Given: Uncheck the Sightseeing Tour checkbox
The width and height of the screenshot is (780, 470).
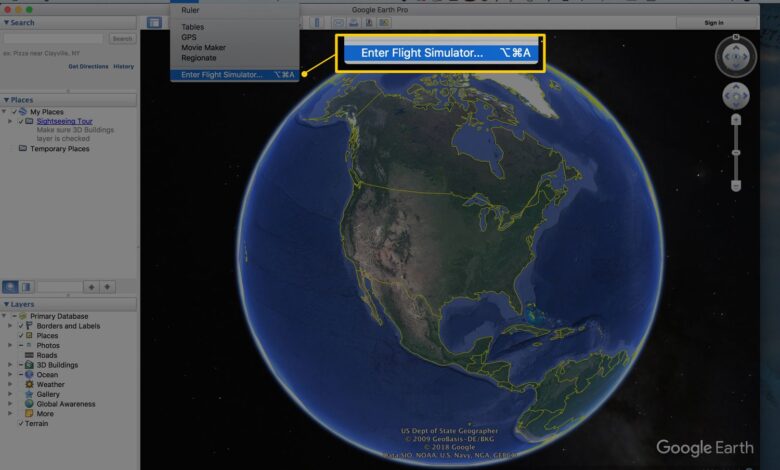Looking at the screenshot, I should [21, 121].
